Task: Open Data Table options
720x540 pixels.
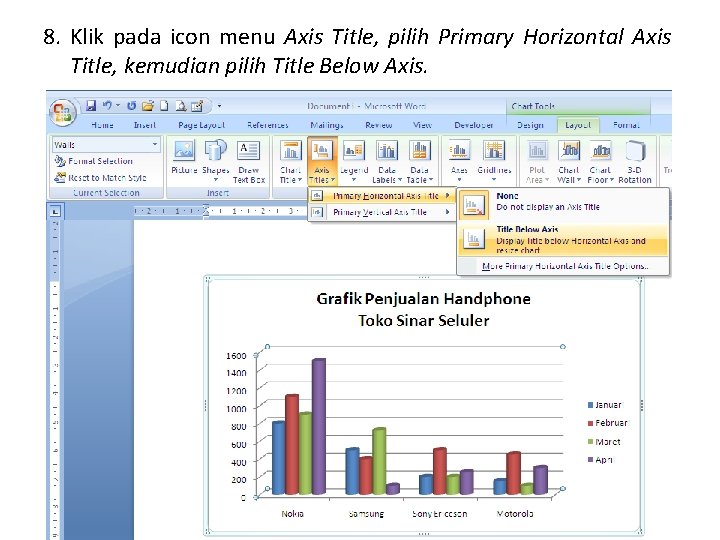Action: click(x=419, y=162)
